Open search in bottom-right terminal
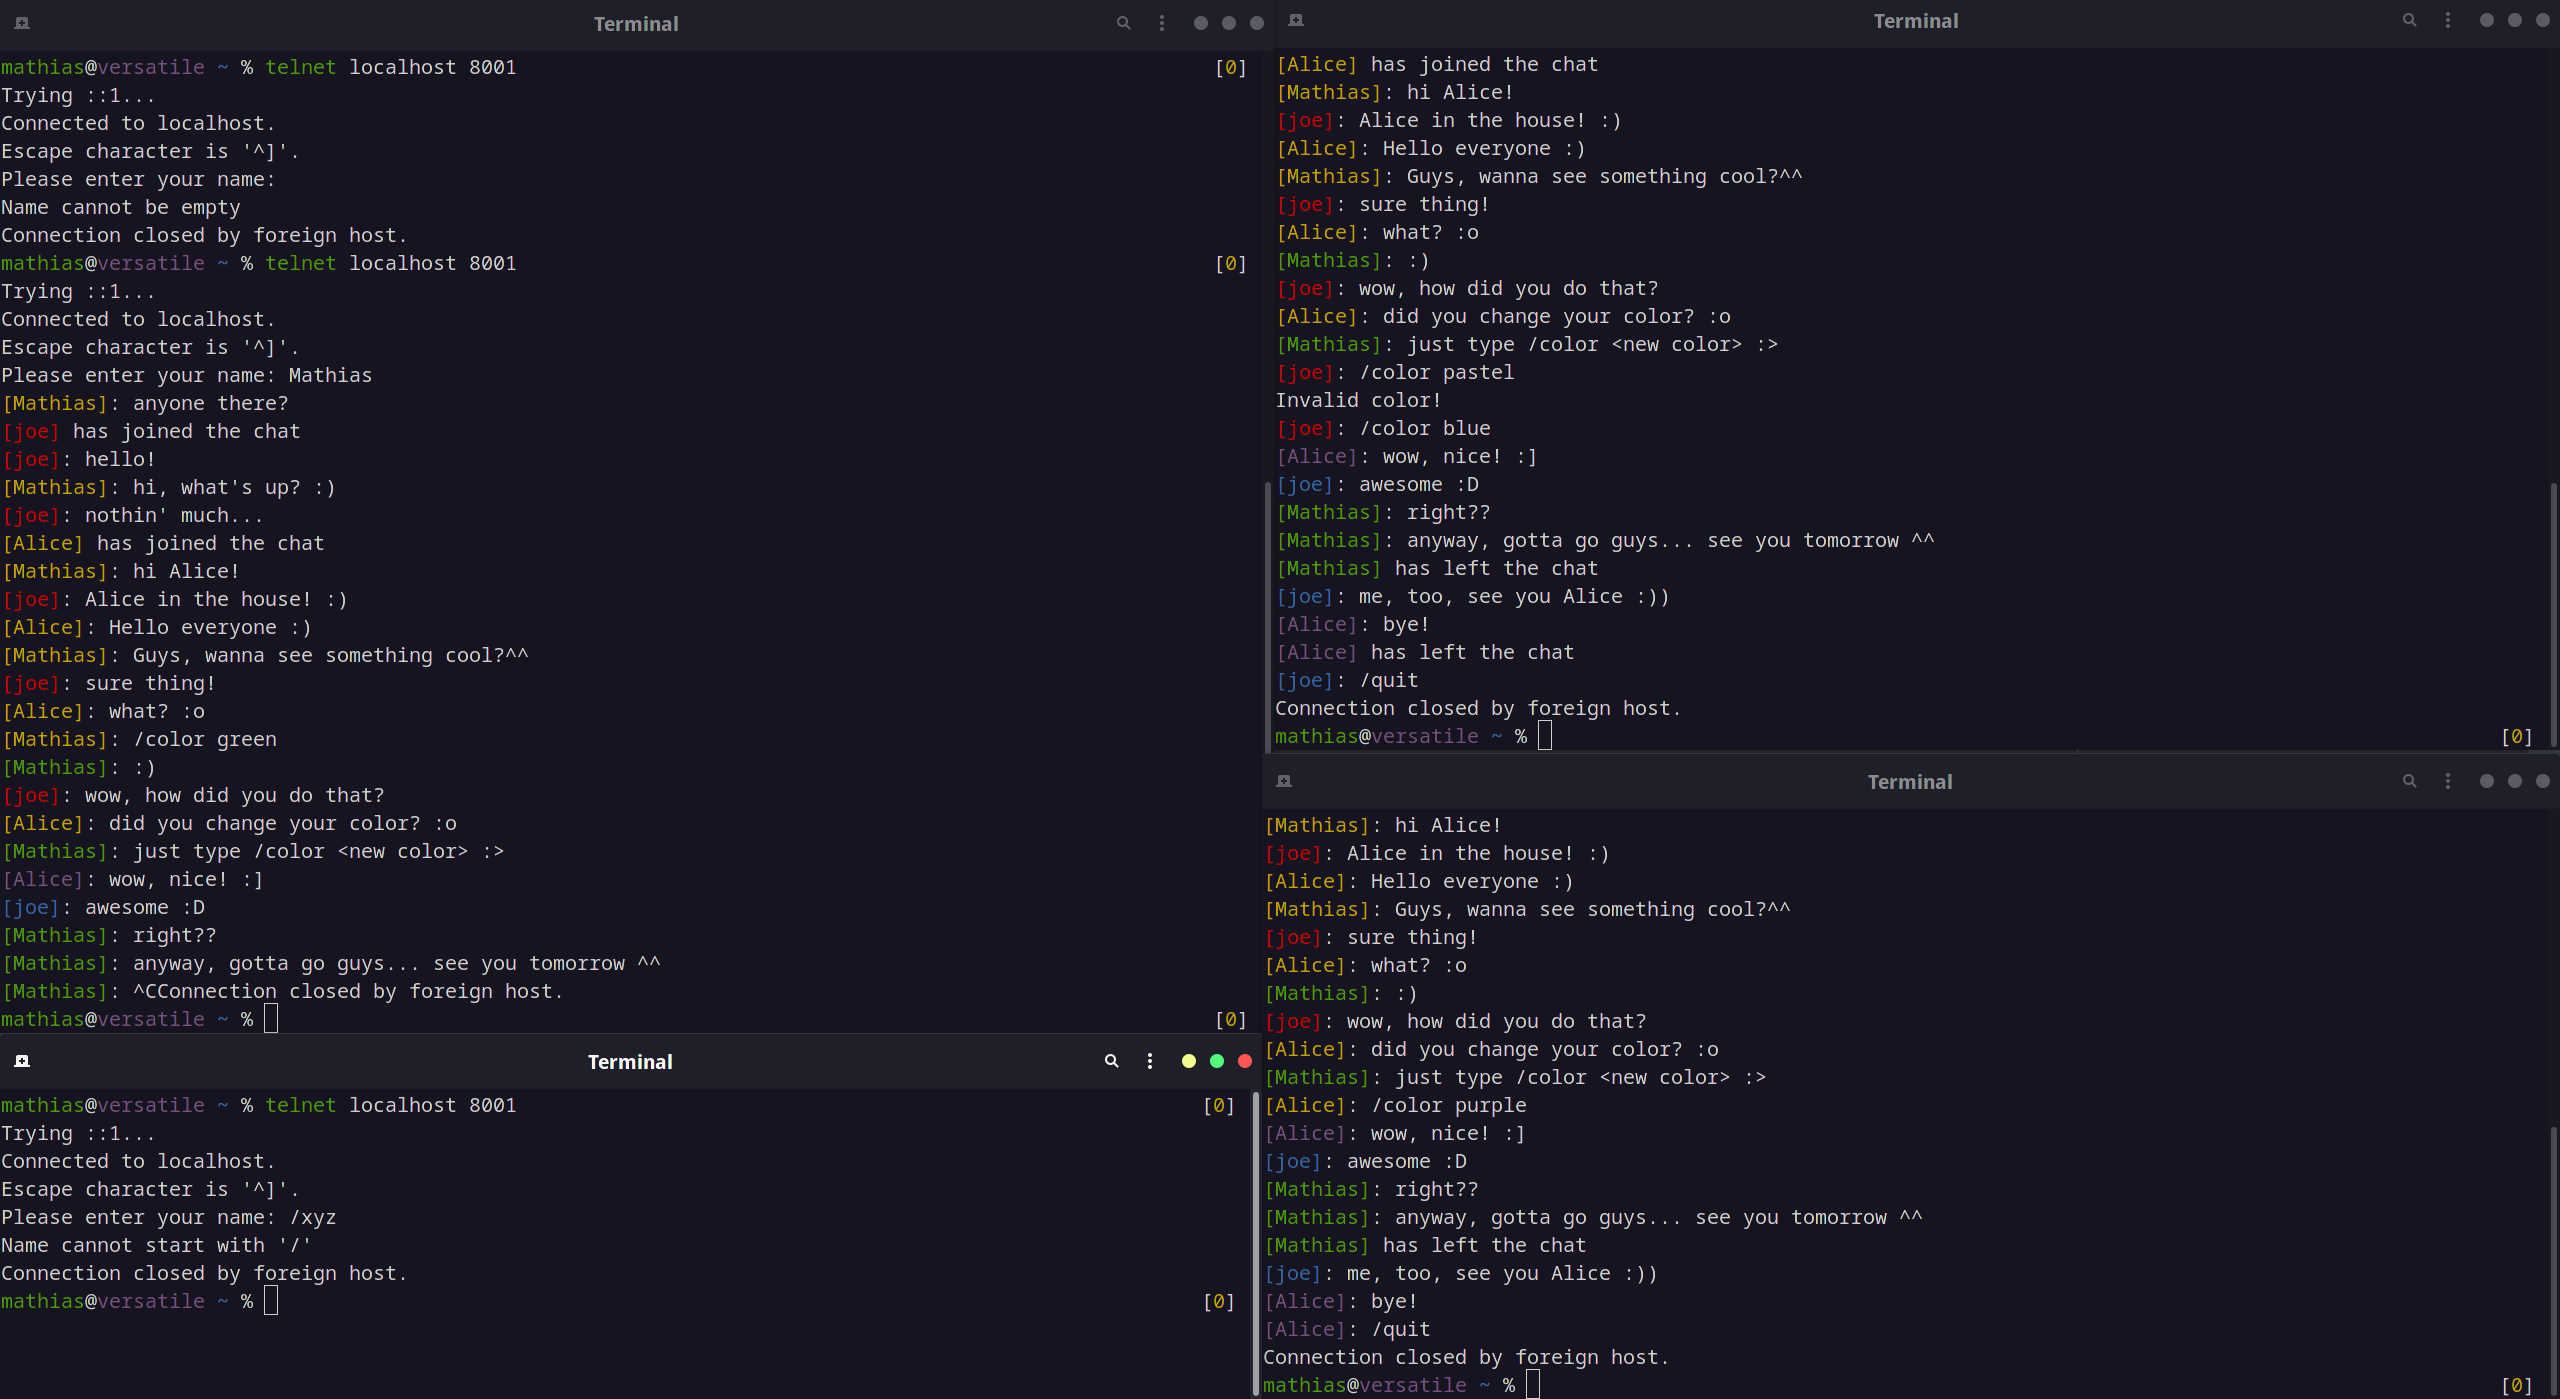Viewport: 2560px width, 1399px height. tap(2410, 781)
